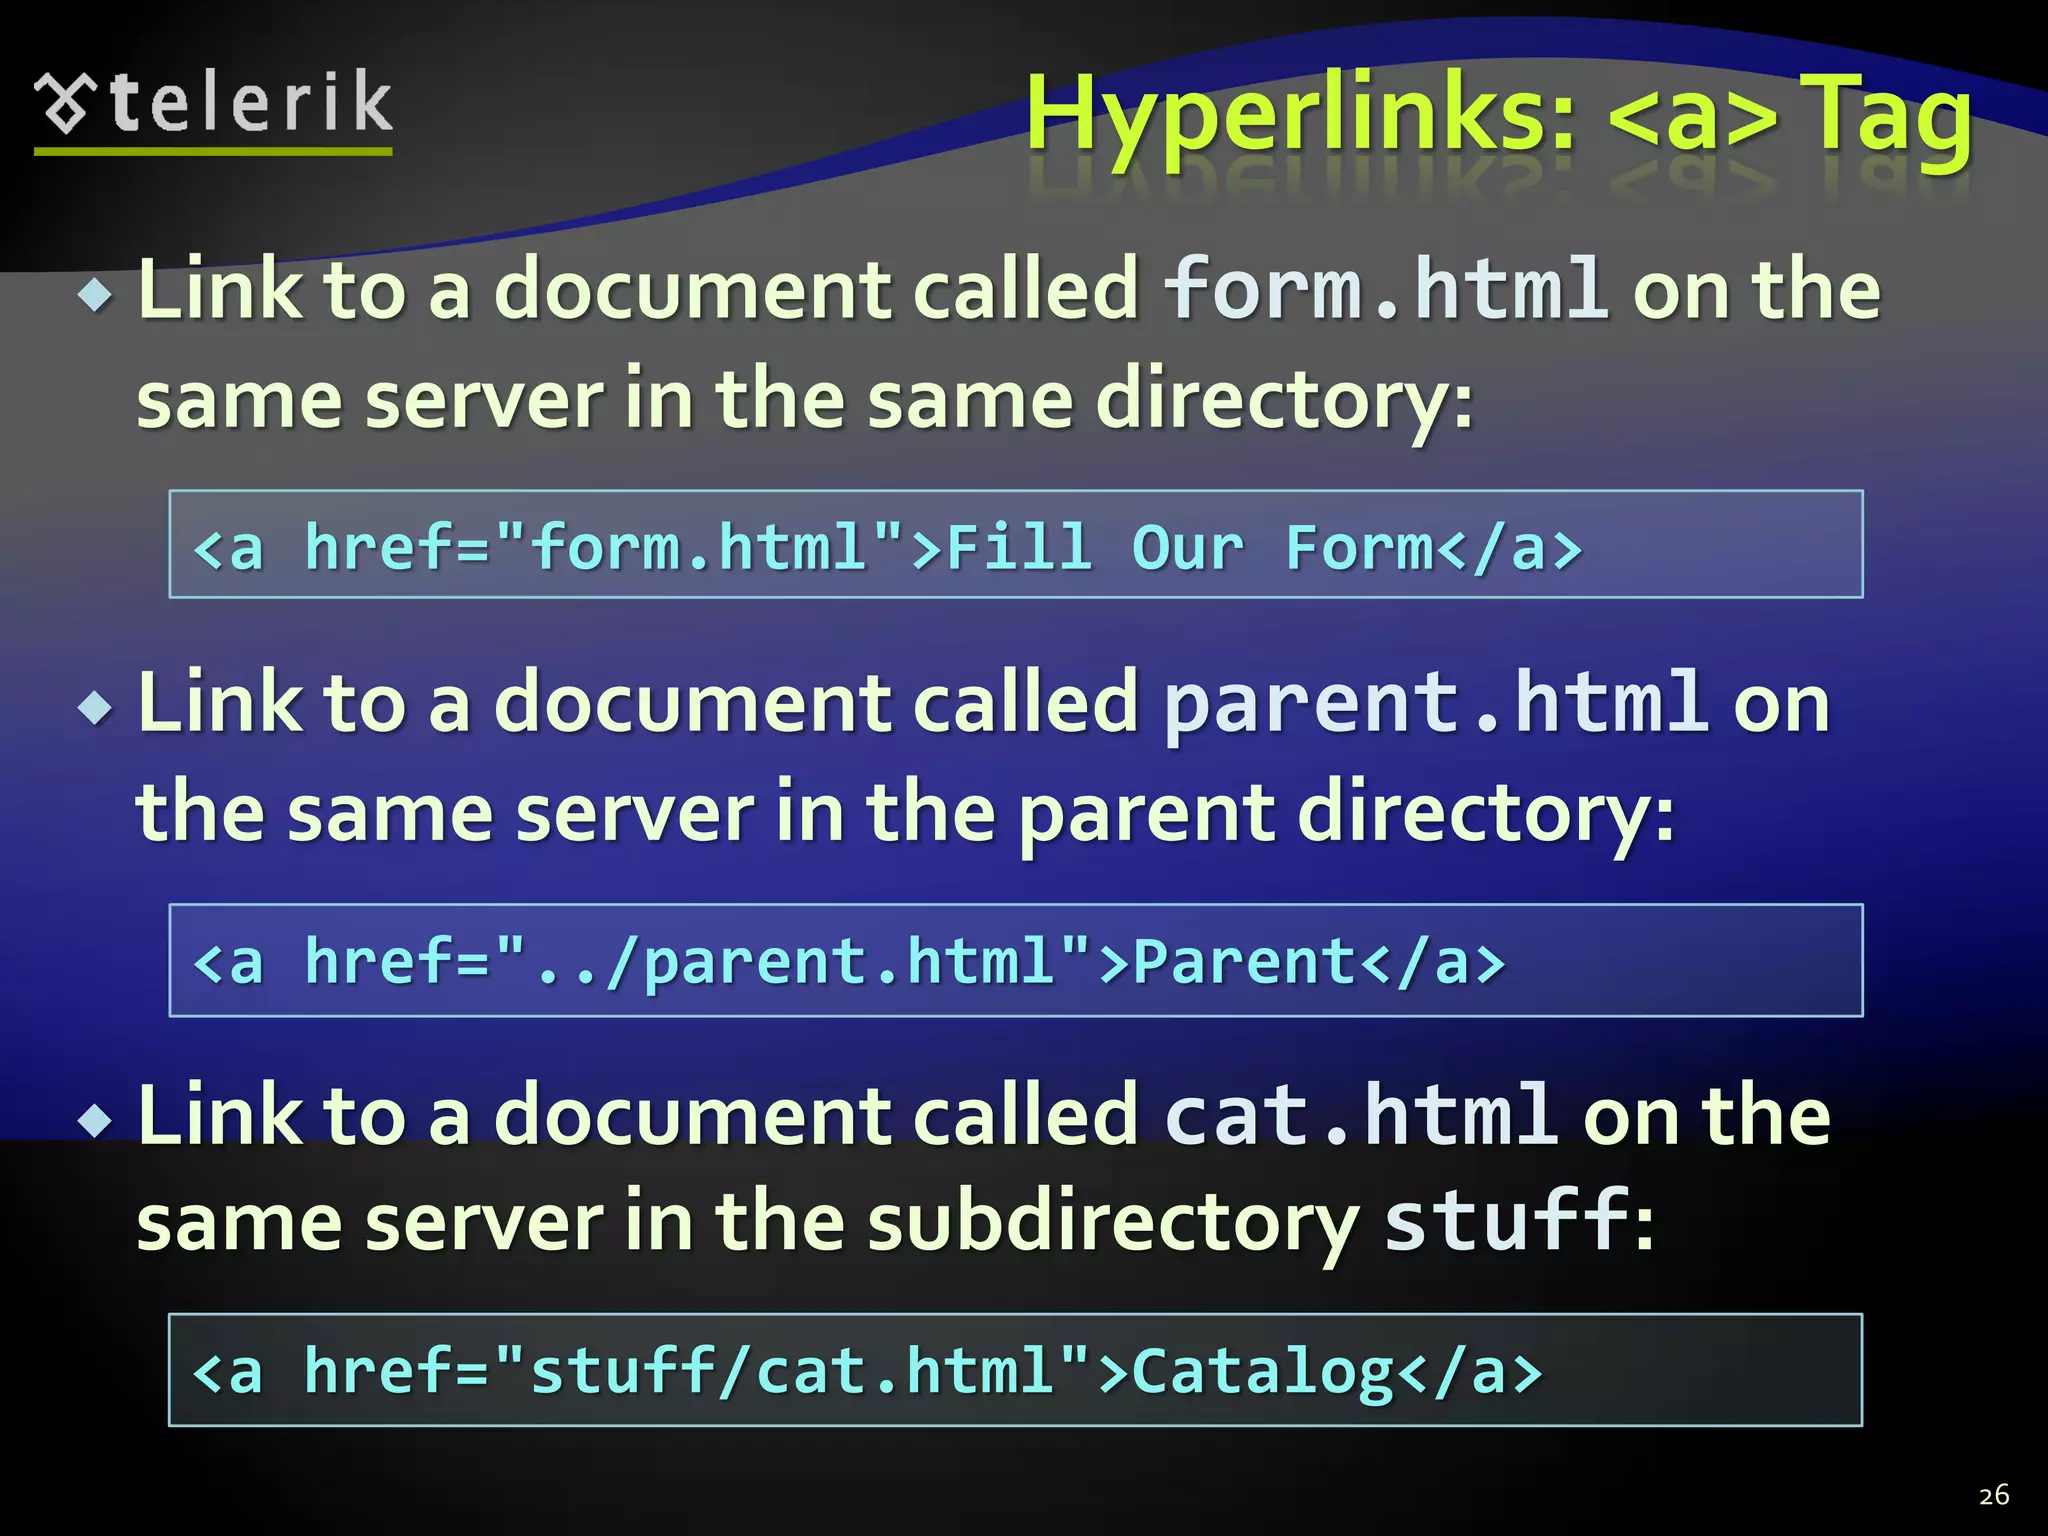Click the slide number 26
The width and height of the screenshot is (2048, 1536).
[1994, 1495]
